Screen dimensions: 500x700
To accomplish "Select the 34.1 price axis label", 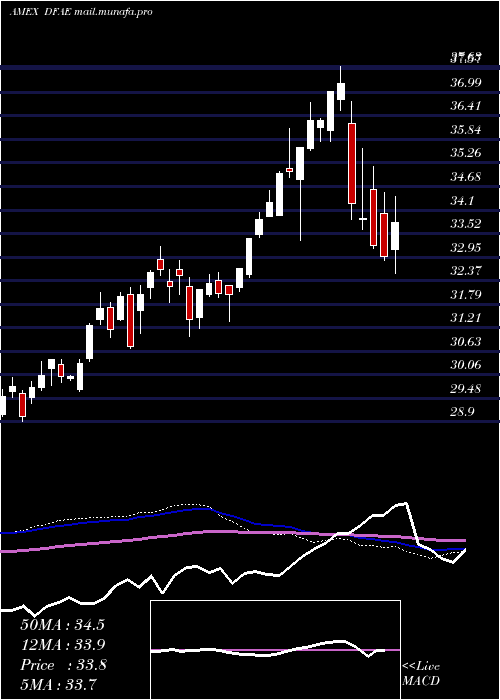I will point(462,200).
